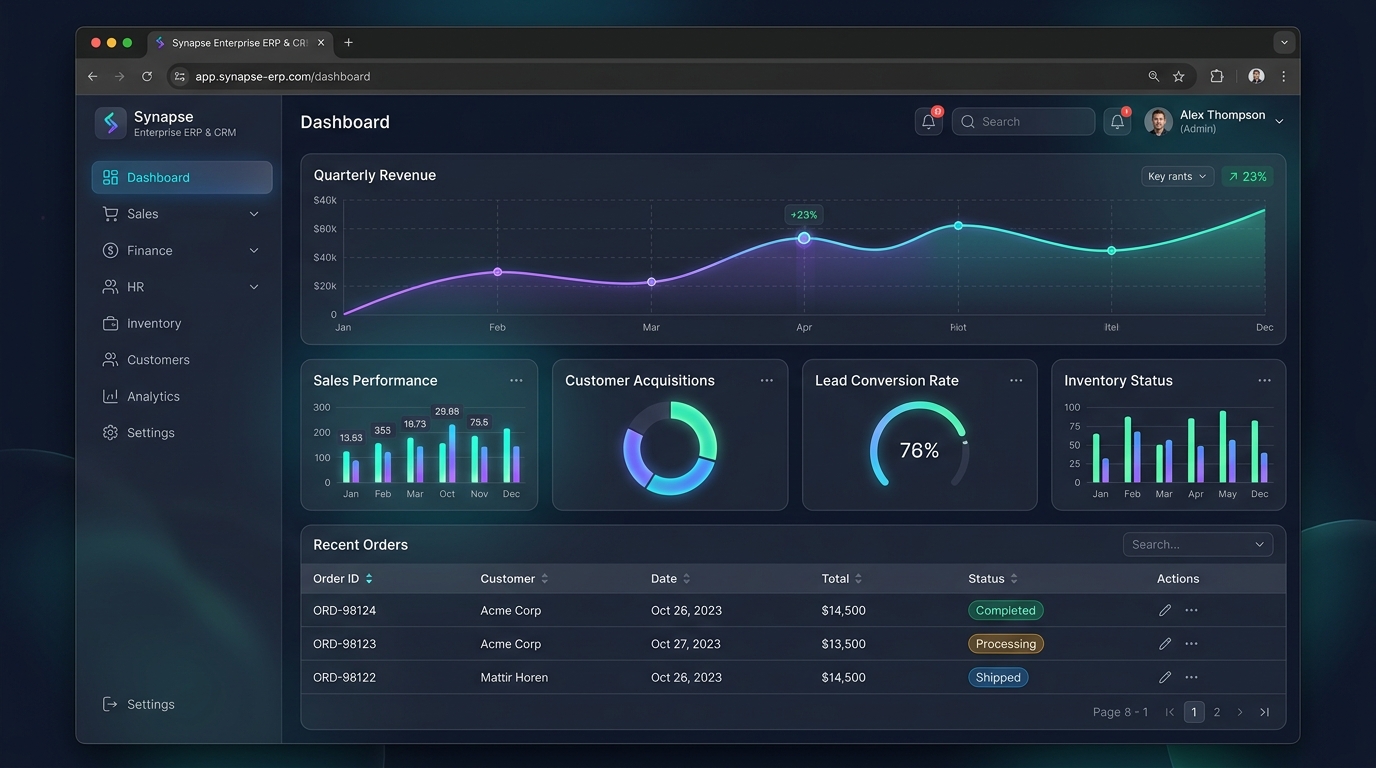Show more options for Lead Conversion Rate
Image resolution: width=1376 pixels, height=768 pixels.
click(1016, 381)
